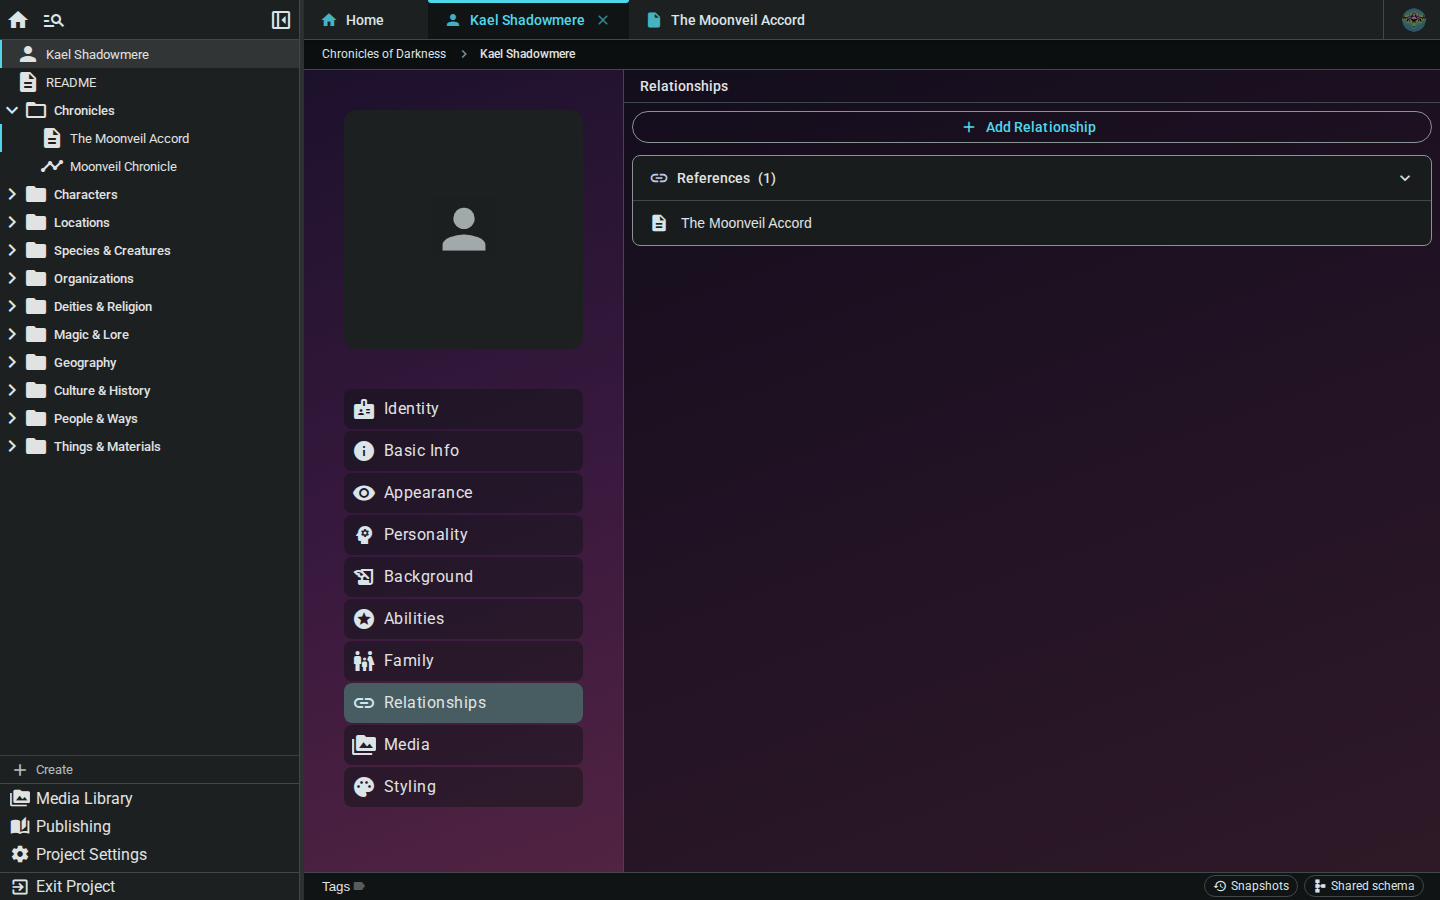The width and height of the screenshot is (1440, 900).
Task: Open the search list icon in sidebar
Action: [x=54, y=20]
